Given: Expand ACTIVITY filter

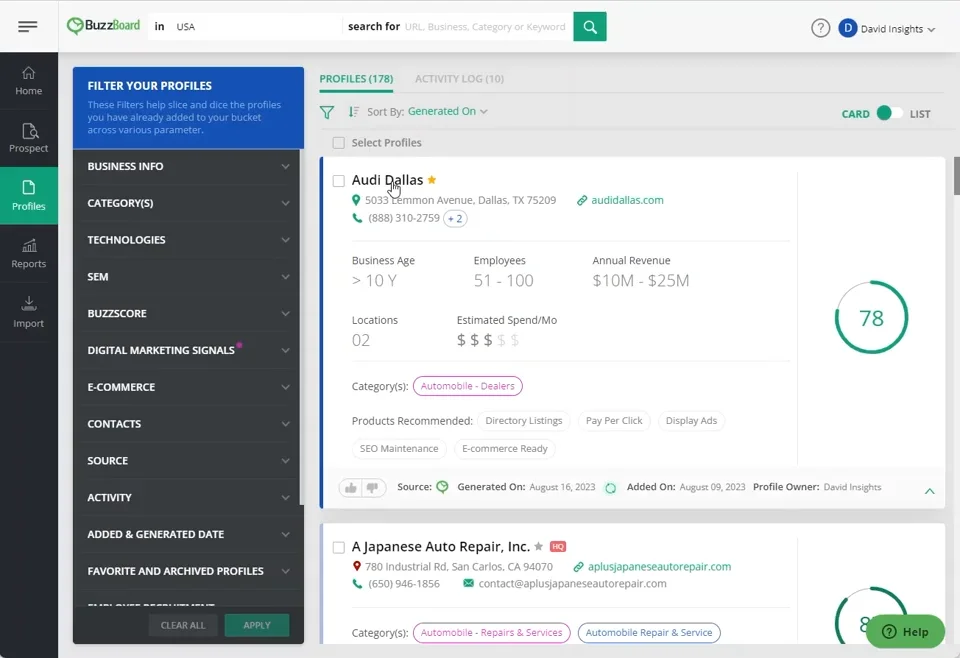Looking at the screenshot, I should point(188,497).
